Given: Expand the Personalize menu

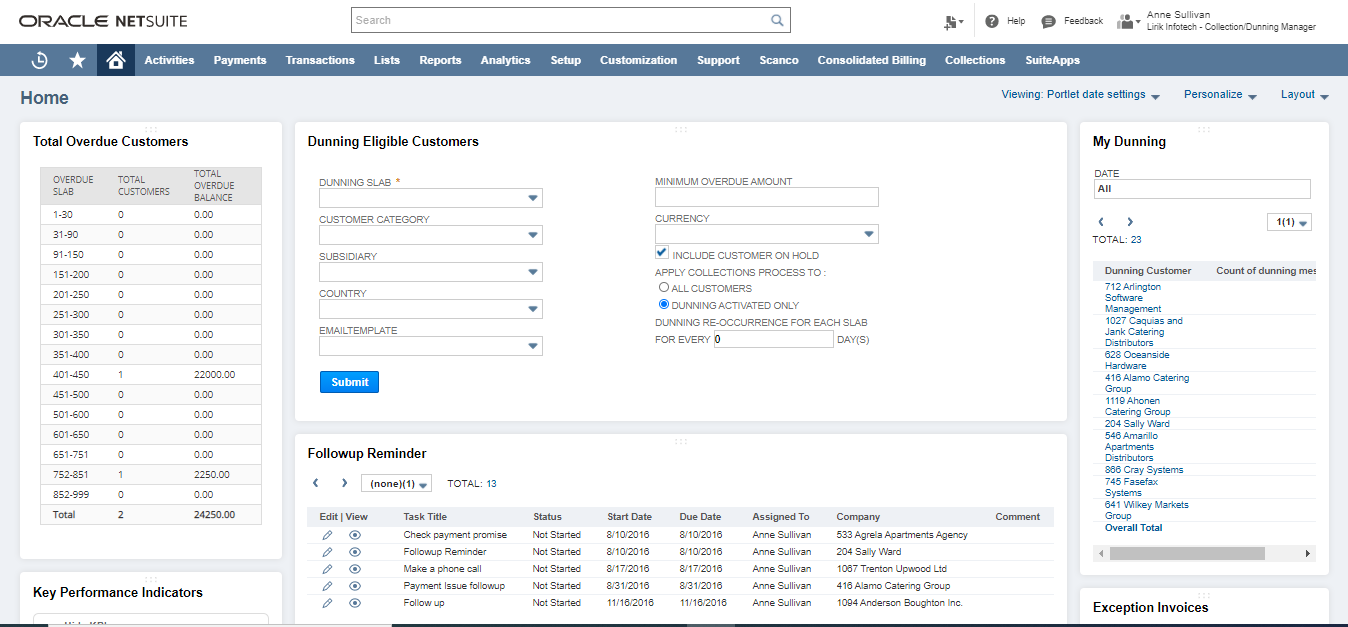Looking at the screenshot, I should pos(1221,95).
